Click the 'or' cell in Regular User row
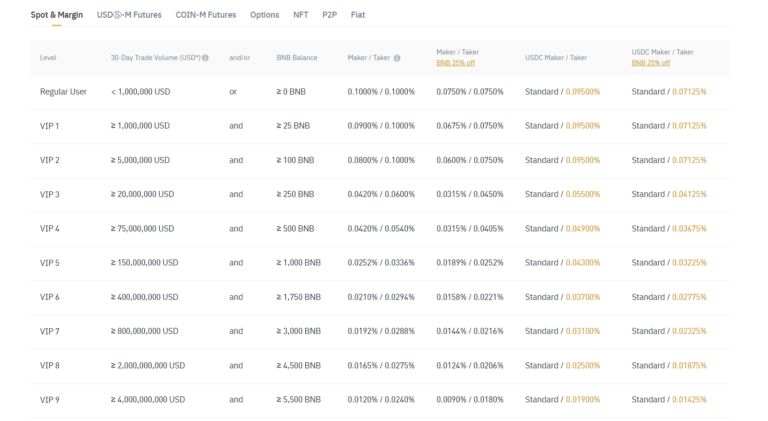The height and width of the screenshot is (421, 768). coord(233,92)
